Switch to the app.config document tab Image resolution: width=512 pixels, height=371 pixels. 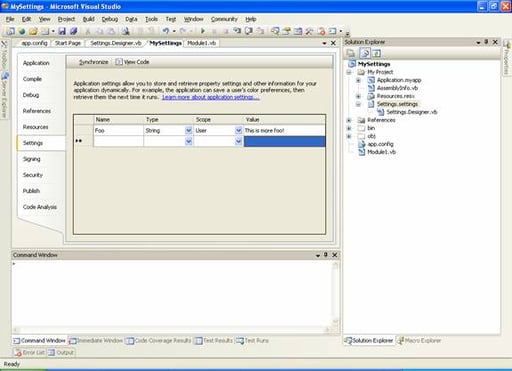pyautogui.click(x=34, y=43)
